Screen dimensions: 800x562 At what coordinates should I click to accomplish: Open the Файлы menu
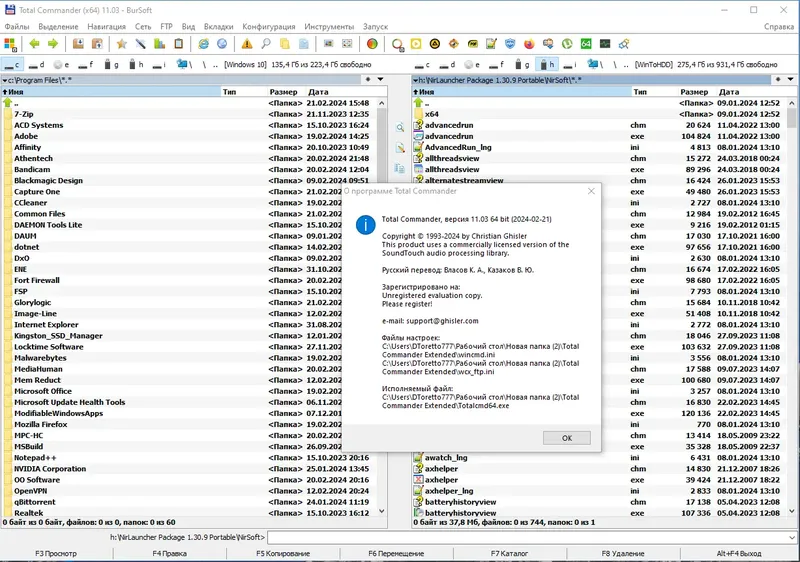tap(17, 27)
